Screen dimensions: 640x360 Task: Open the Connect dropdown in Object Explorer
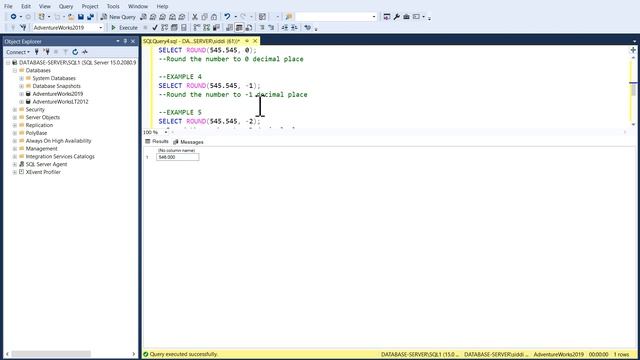[18, 52]
